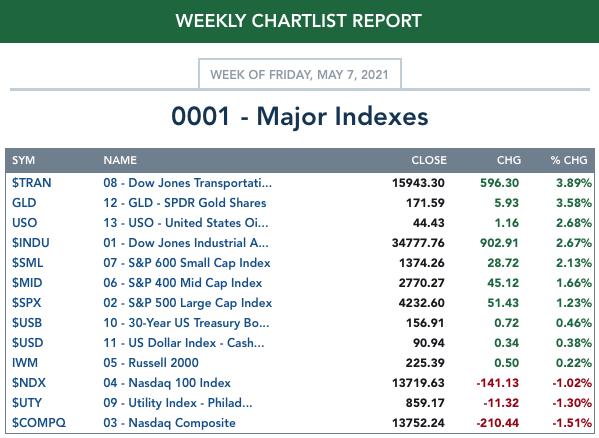Screen dimensions: 599x438
Task: Open 30-Year US Treasury Bond link
Action: (186, 323)
